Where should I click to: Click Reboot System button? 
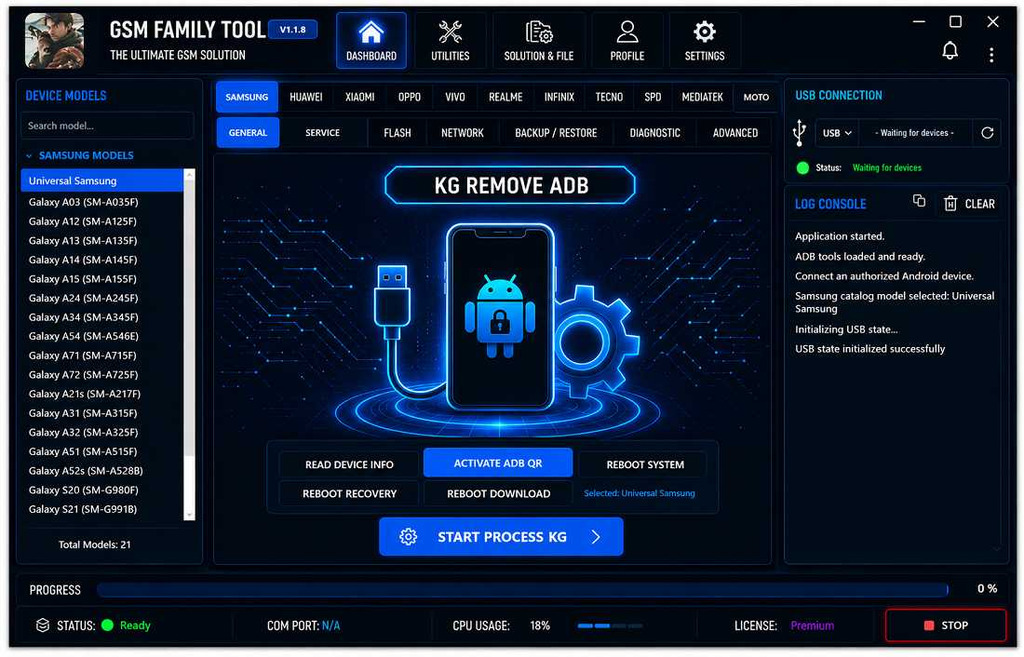[x=645, y=464]
